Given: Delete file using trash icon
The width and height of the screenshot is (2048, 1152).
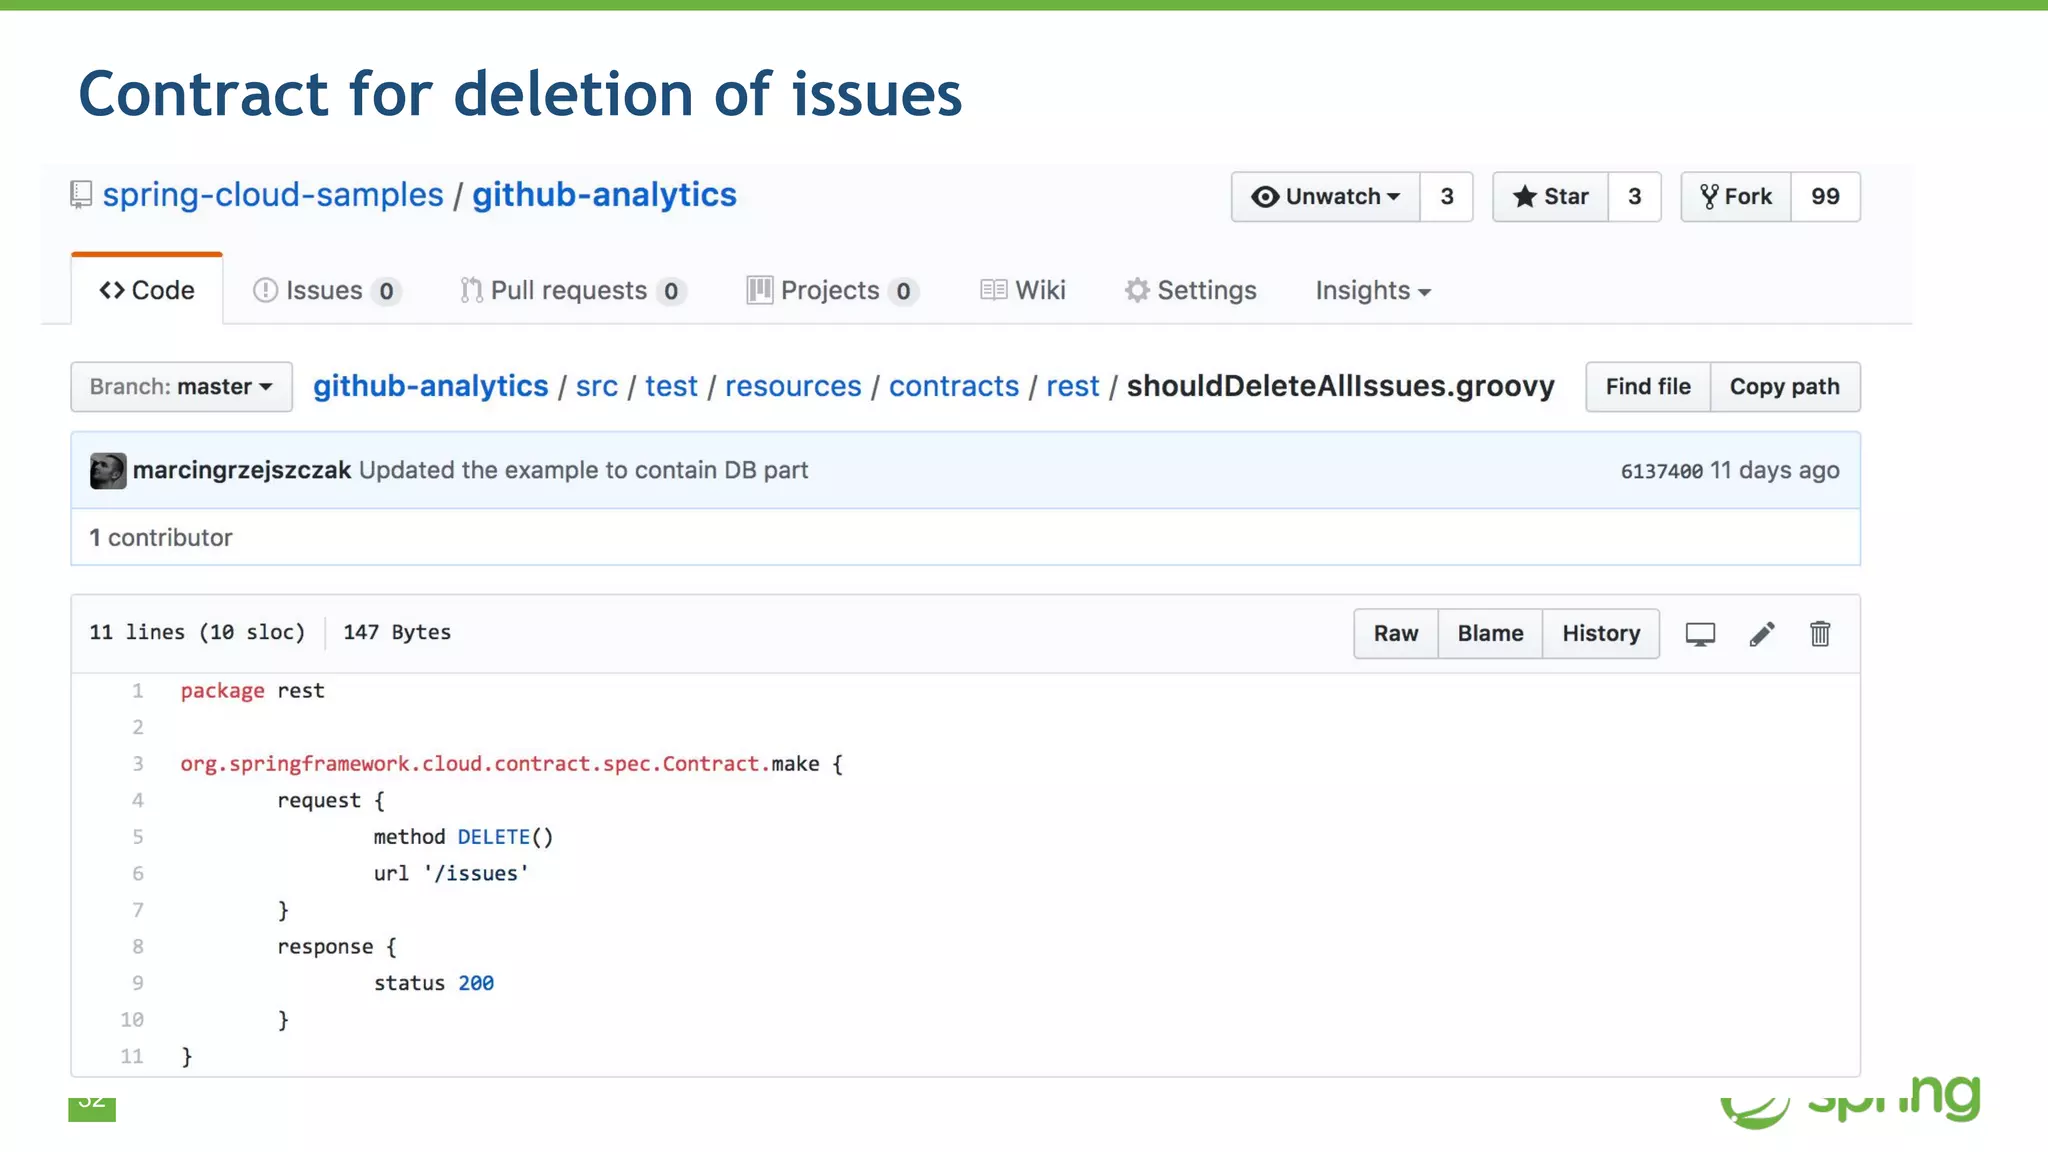Looking at the screenshot, I should click(1820, 634).
